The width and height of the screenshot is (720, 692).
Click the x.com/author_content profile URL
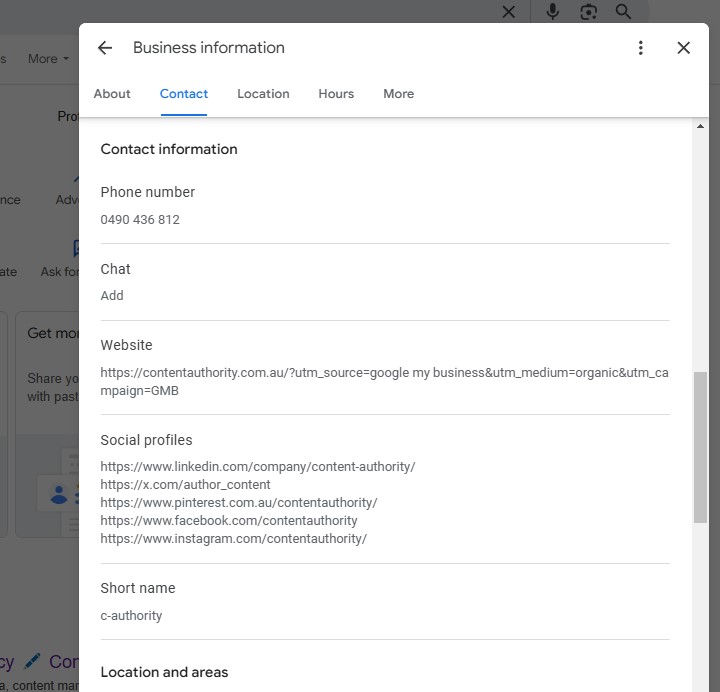pos(186,484)
